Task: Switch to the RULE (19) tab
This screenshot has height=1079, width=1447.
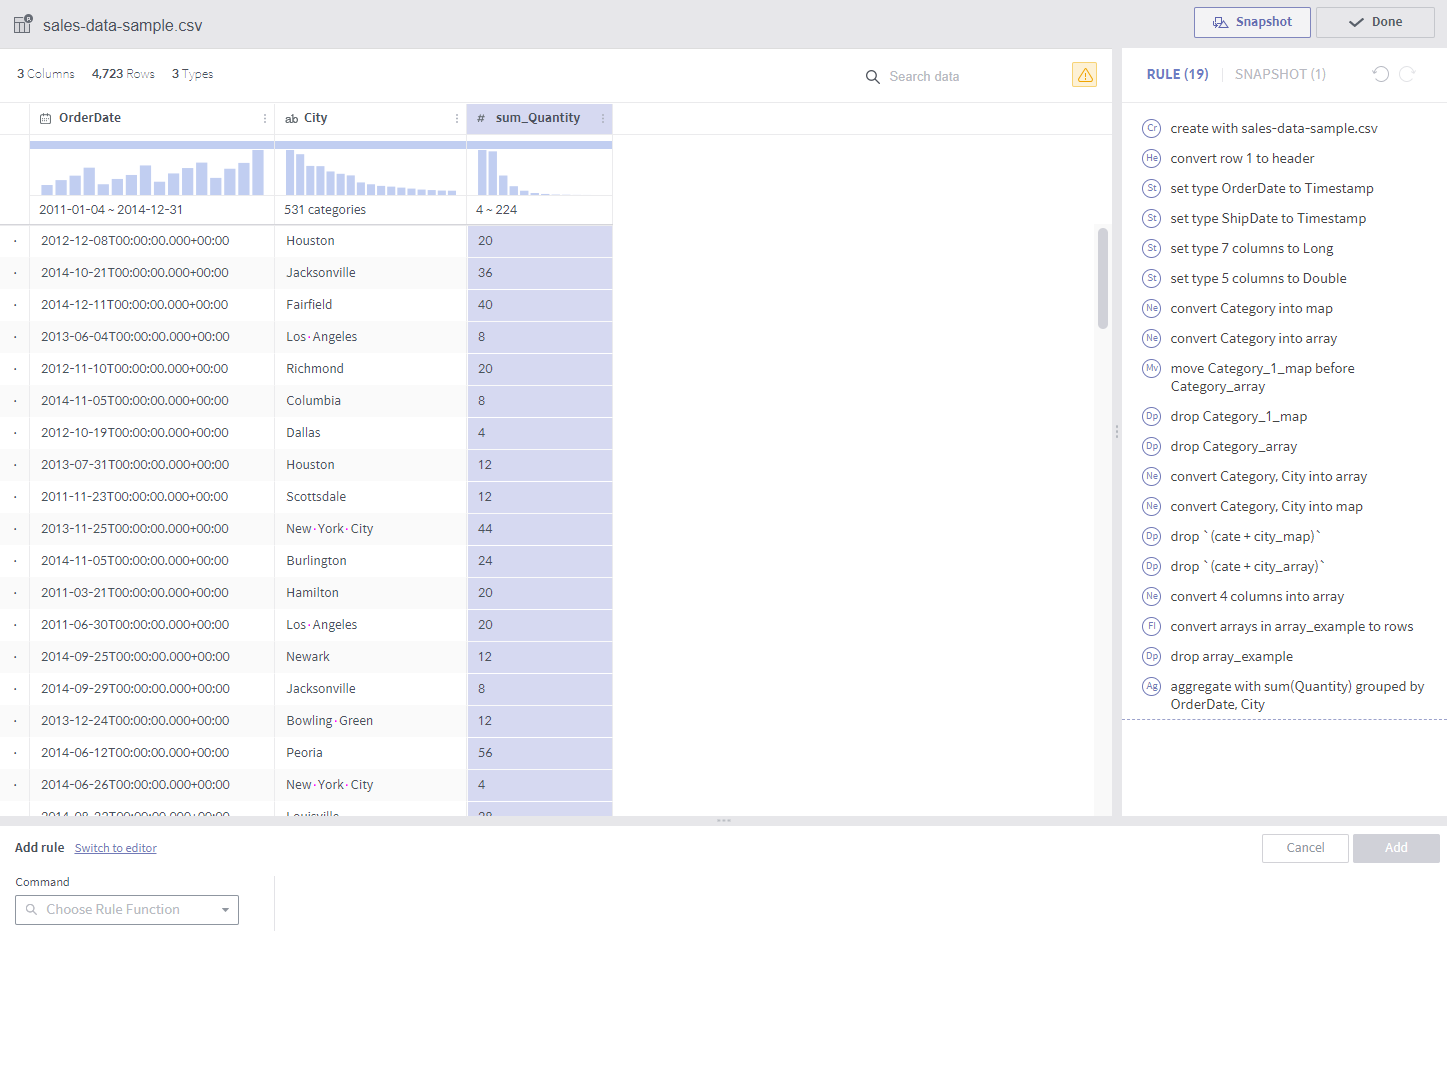Action: tap(1177, 74)
